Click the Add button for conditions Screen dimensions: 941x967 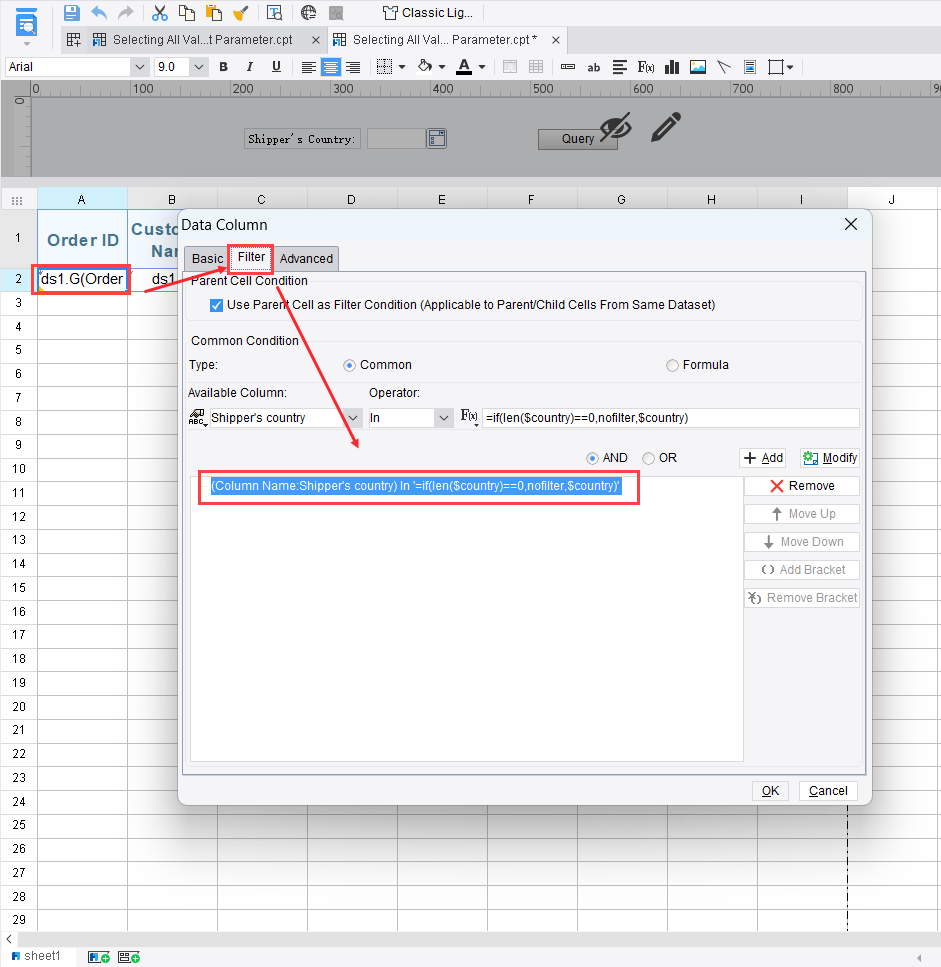762,457
